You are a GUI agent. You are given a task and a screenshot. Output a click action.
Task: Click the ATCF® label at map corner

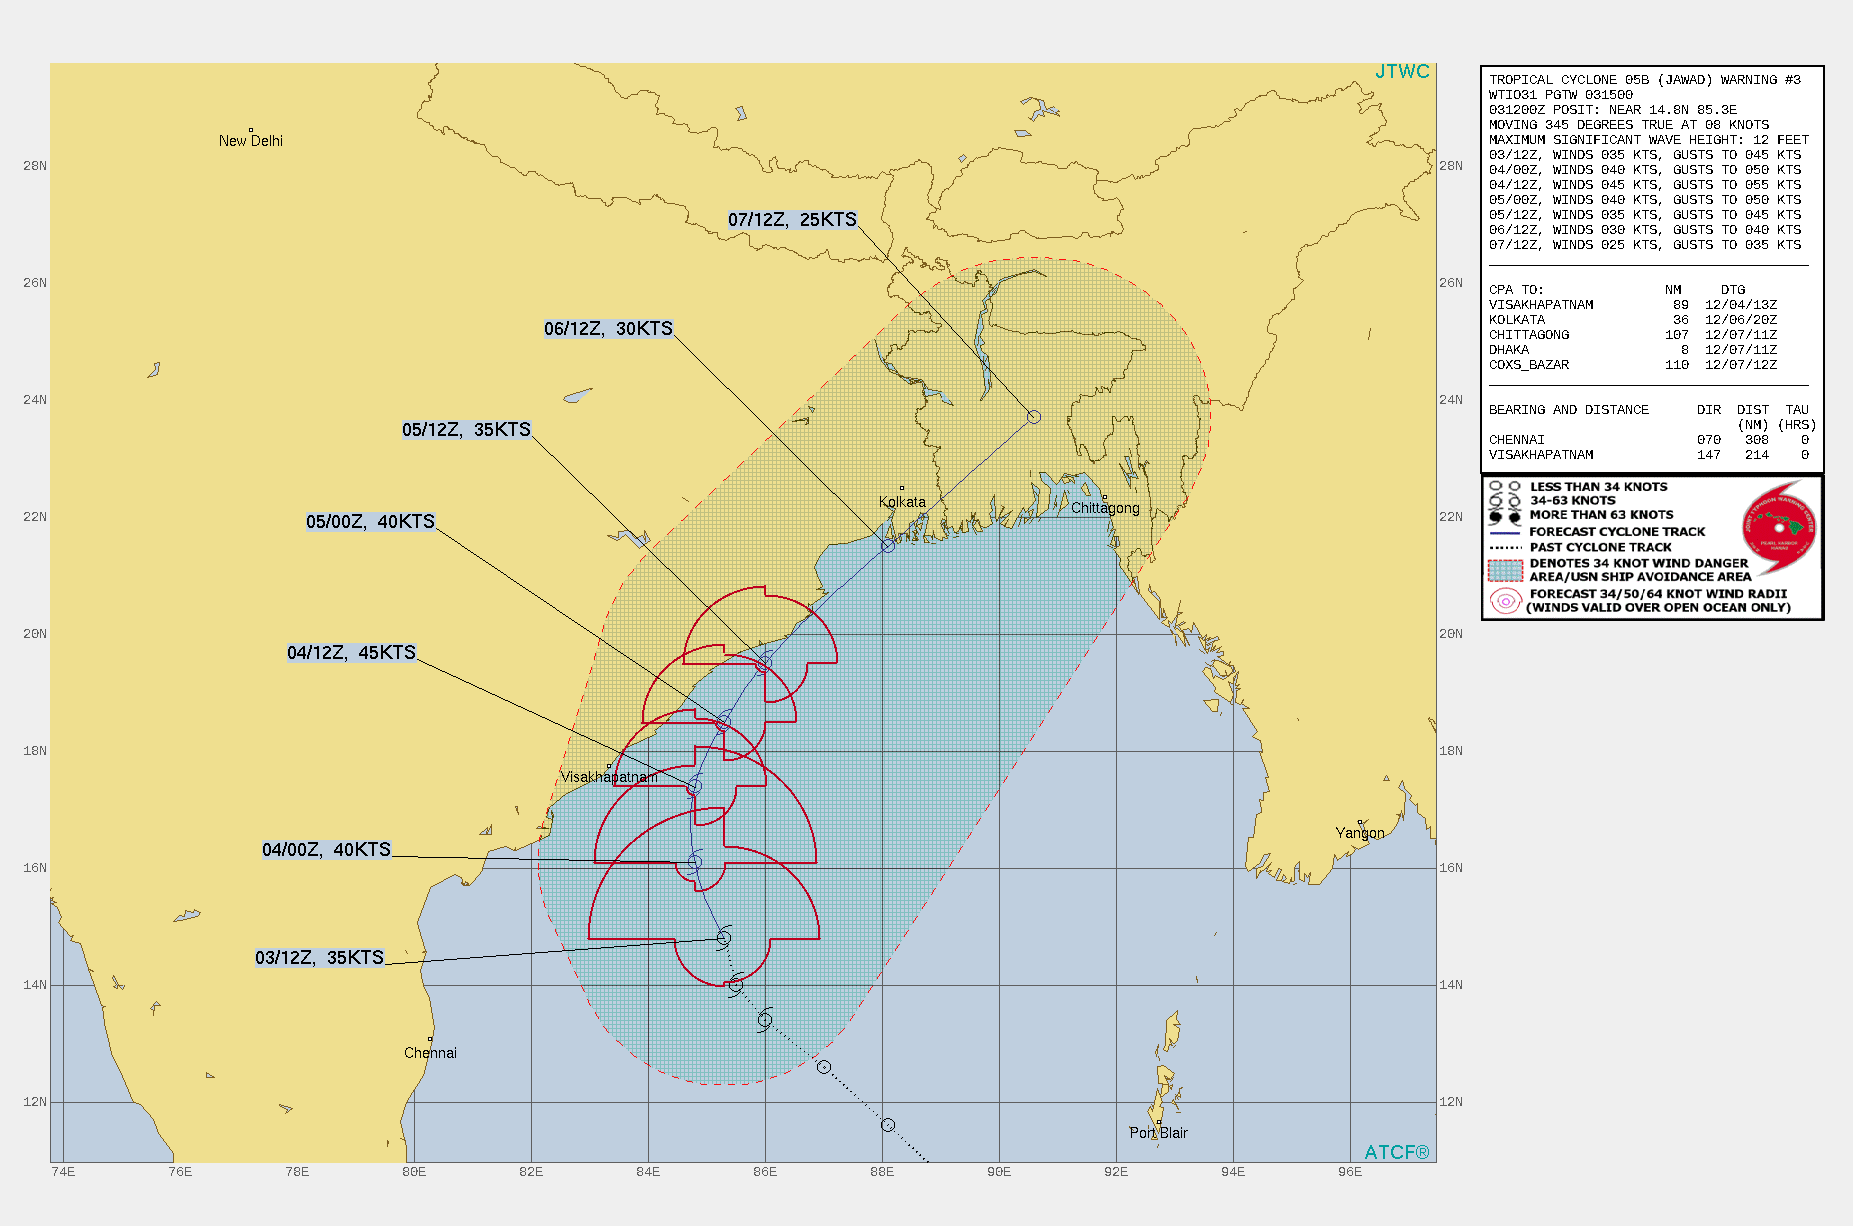click(x=1397, y=1152)
